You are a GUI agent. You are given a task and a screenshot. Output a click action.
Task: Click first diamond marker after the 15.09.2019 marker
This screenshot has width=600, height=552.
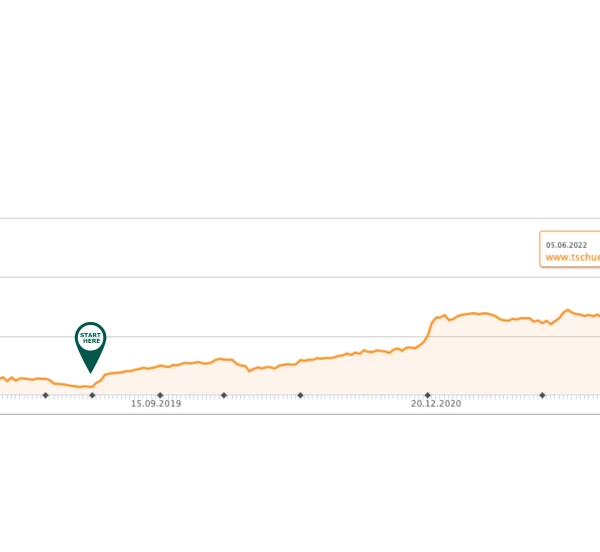click(x=223, y=395)
